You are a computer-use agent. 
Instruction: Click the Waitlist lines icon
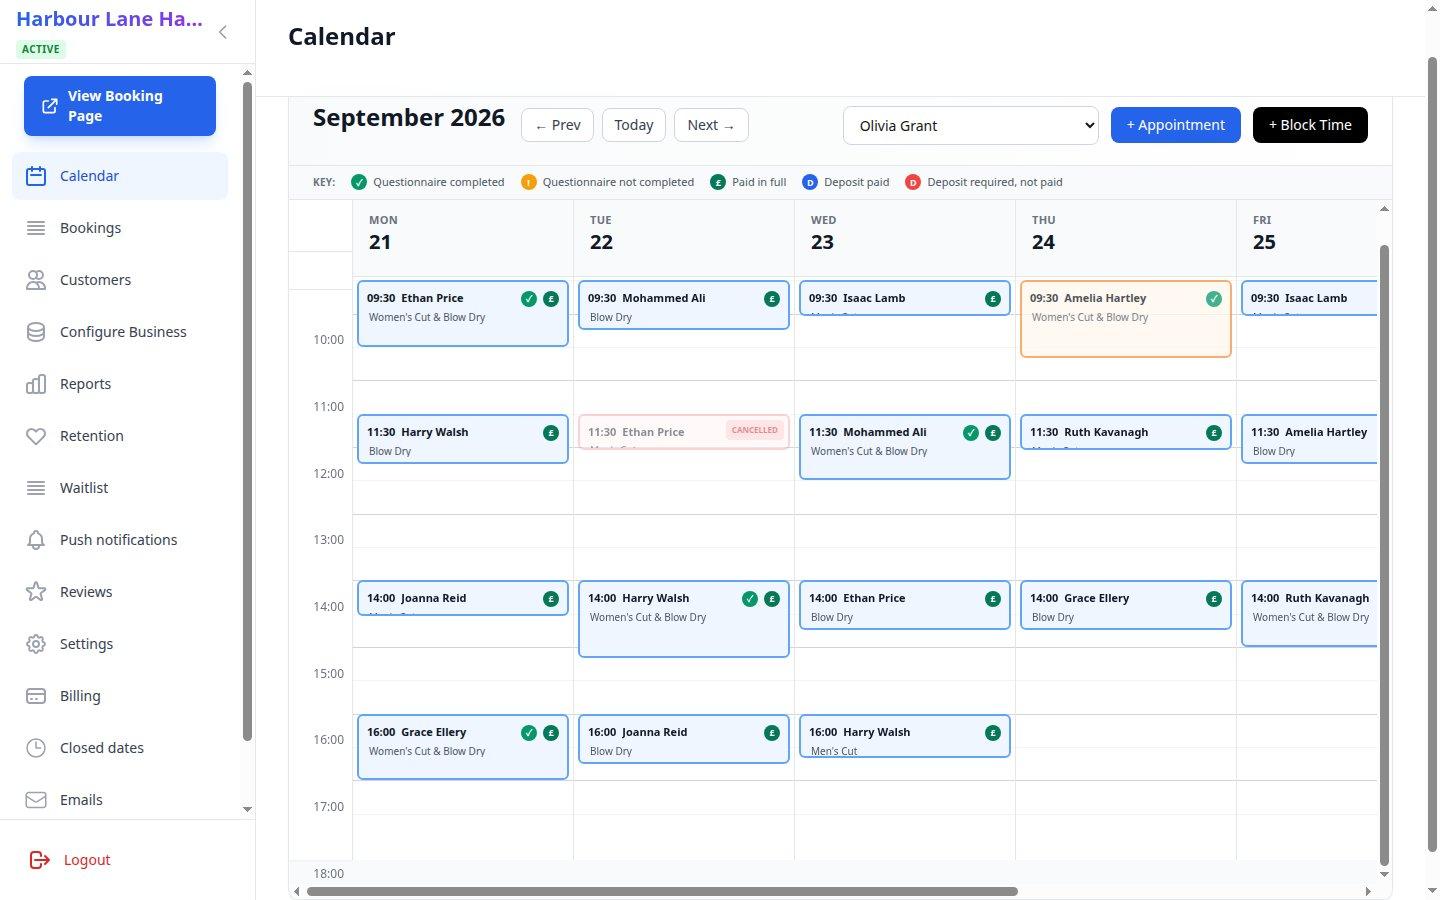tap(36, 488)
